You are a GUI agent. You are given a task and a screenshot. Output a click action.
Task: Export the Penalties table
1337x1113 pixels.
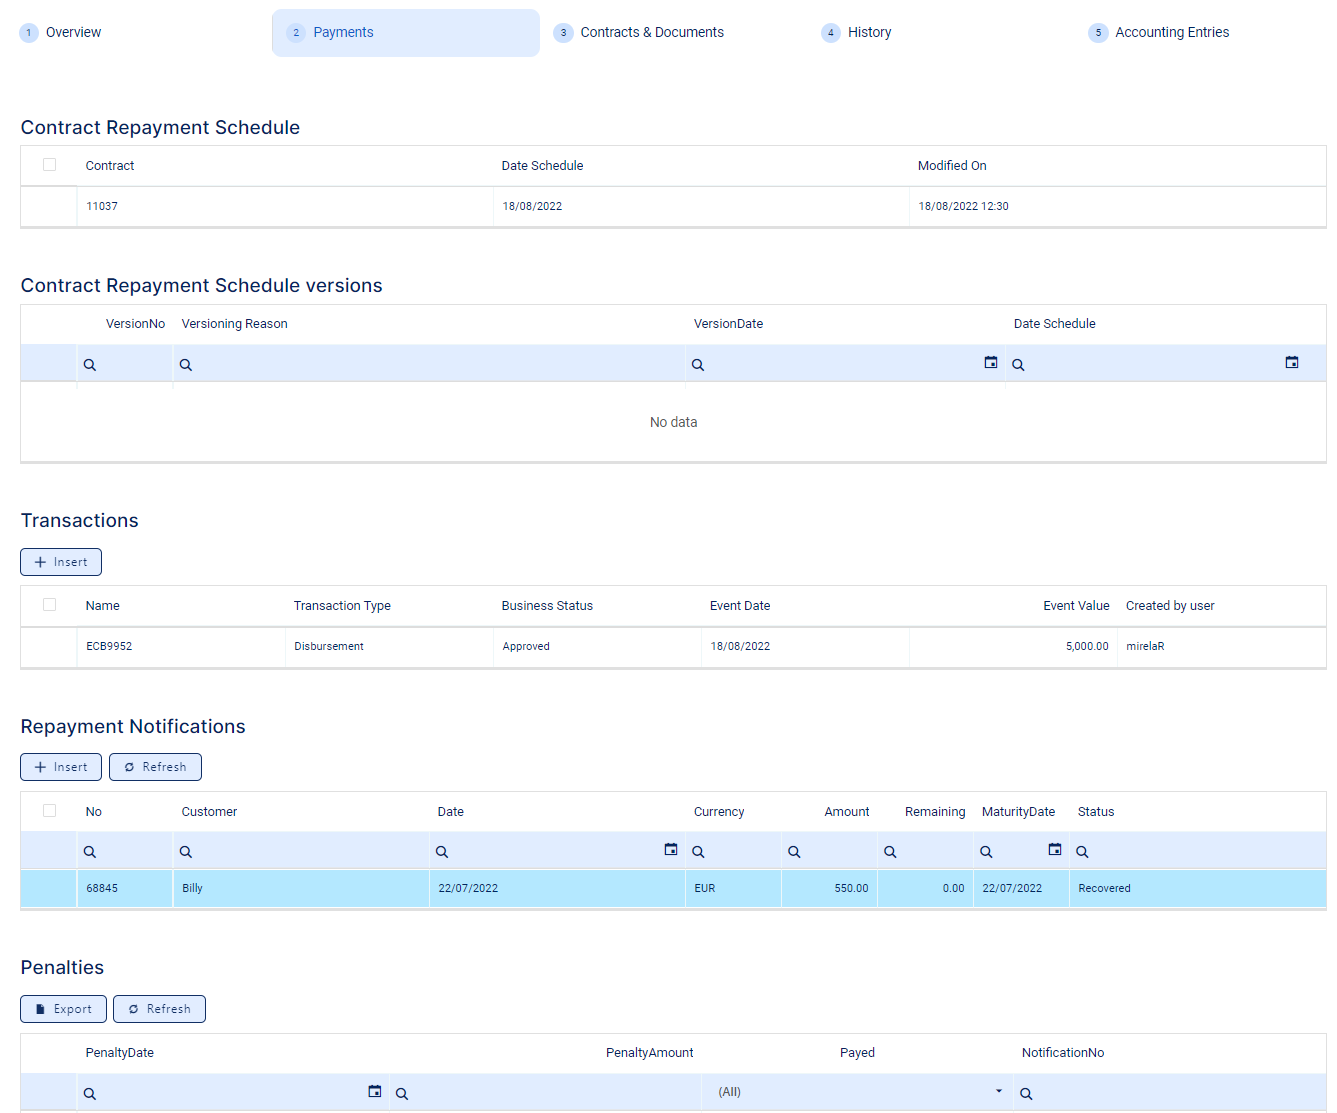pos(63,1009)
